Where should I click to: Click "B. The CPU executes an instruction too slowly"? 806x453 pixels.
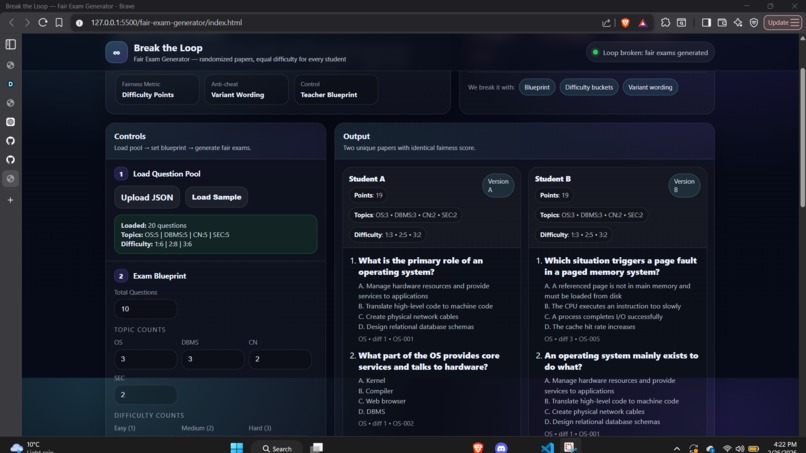pos(613,306)
